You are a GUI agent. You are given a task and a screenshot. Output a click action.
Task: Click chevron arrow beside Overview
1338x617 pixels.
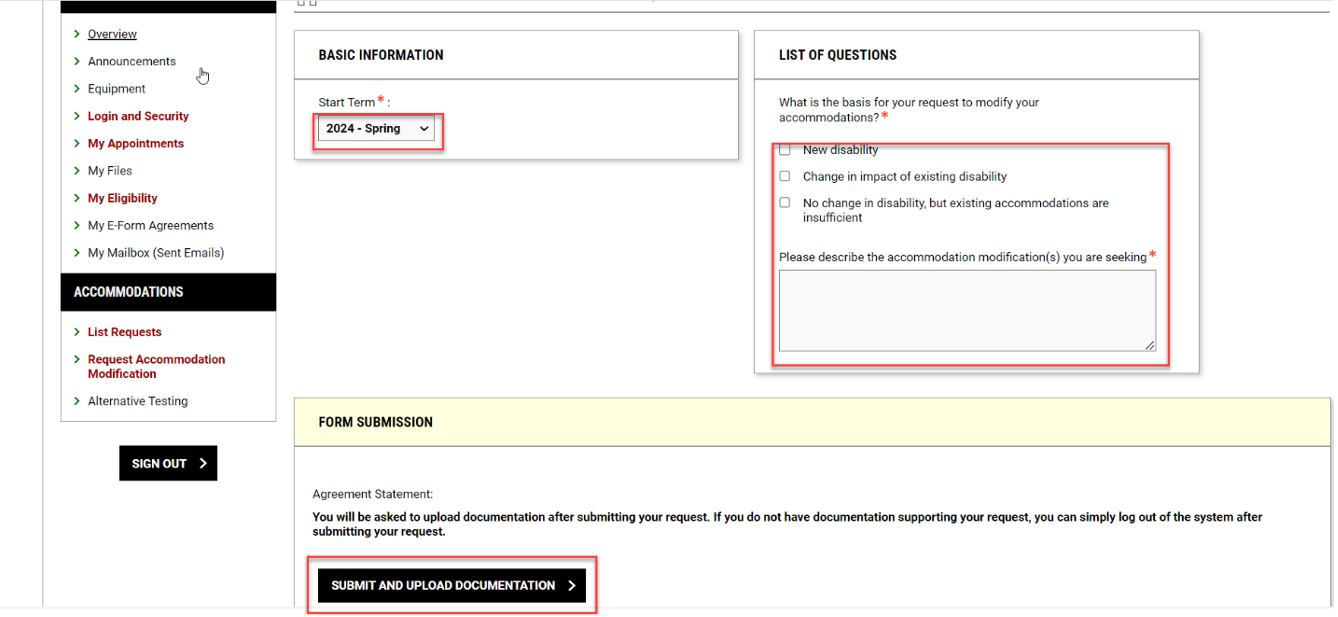[77, 34]
